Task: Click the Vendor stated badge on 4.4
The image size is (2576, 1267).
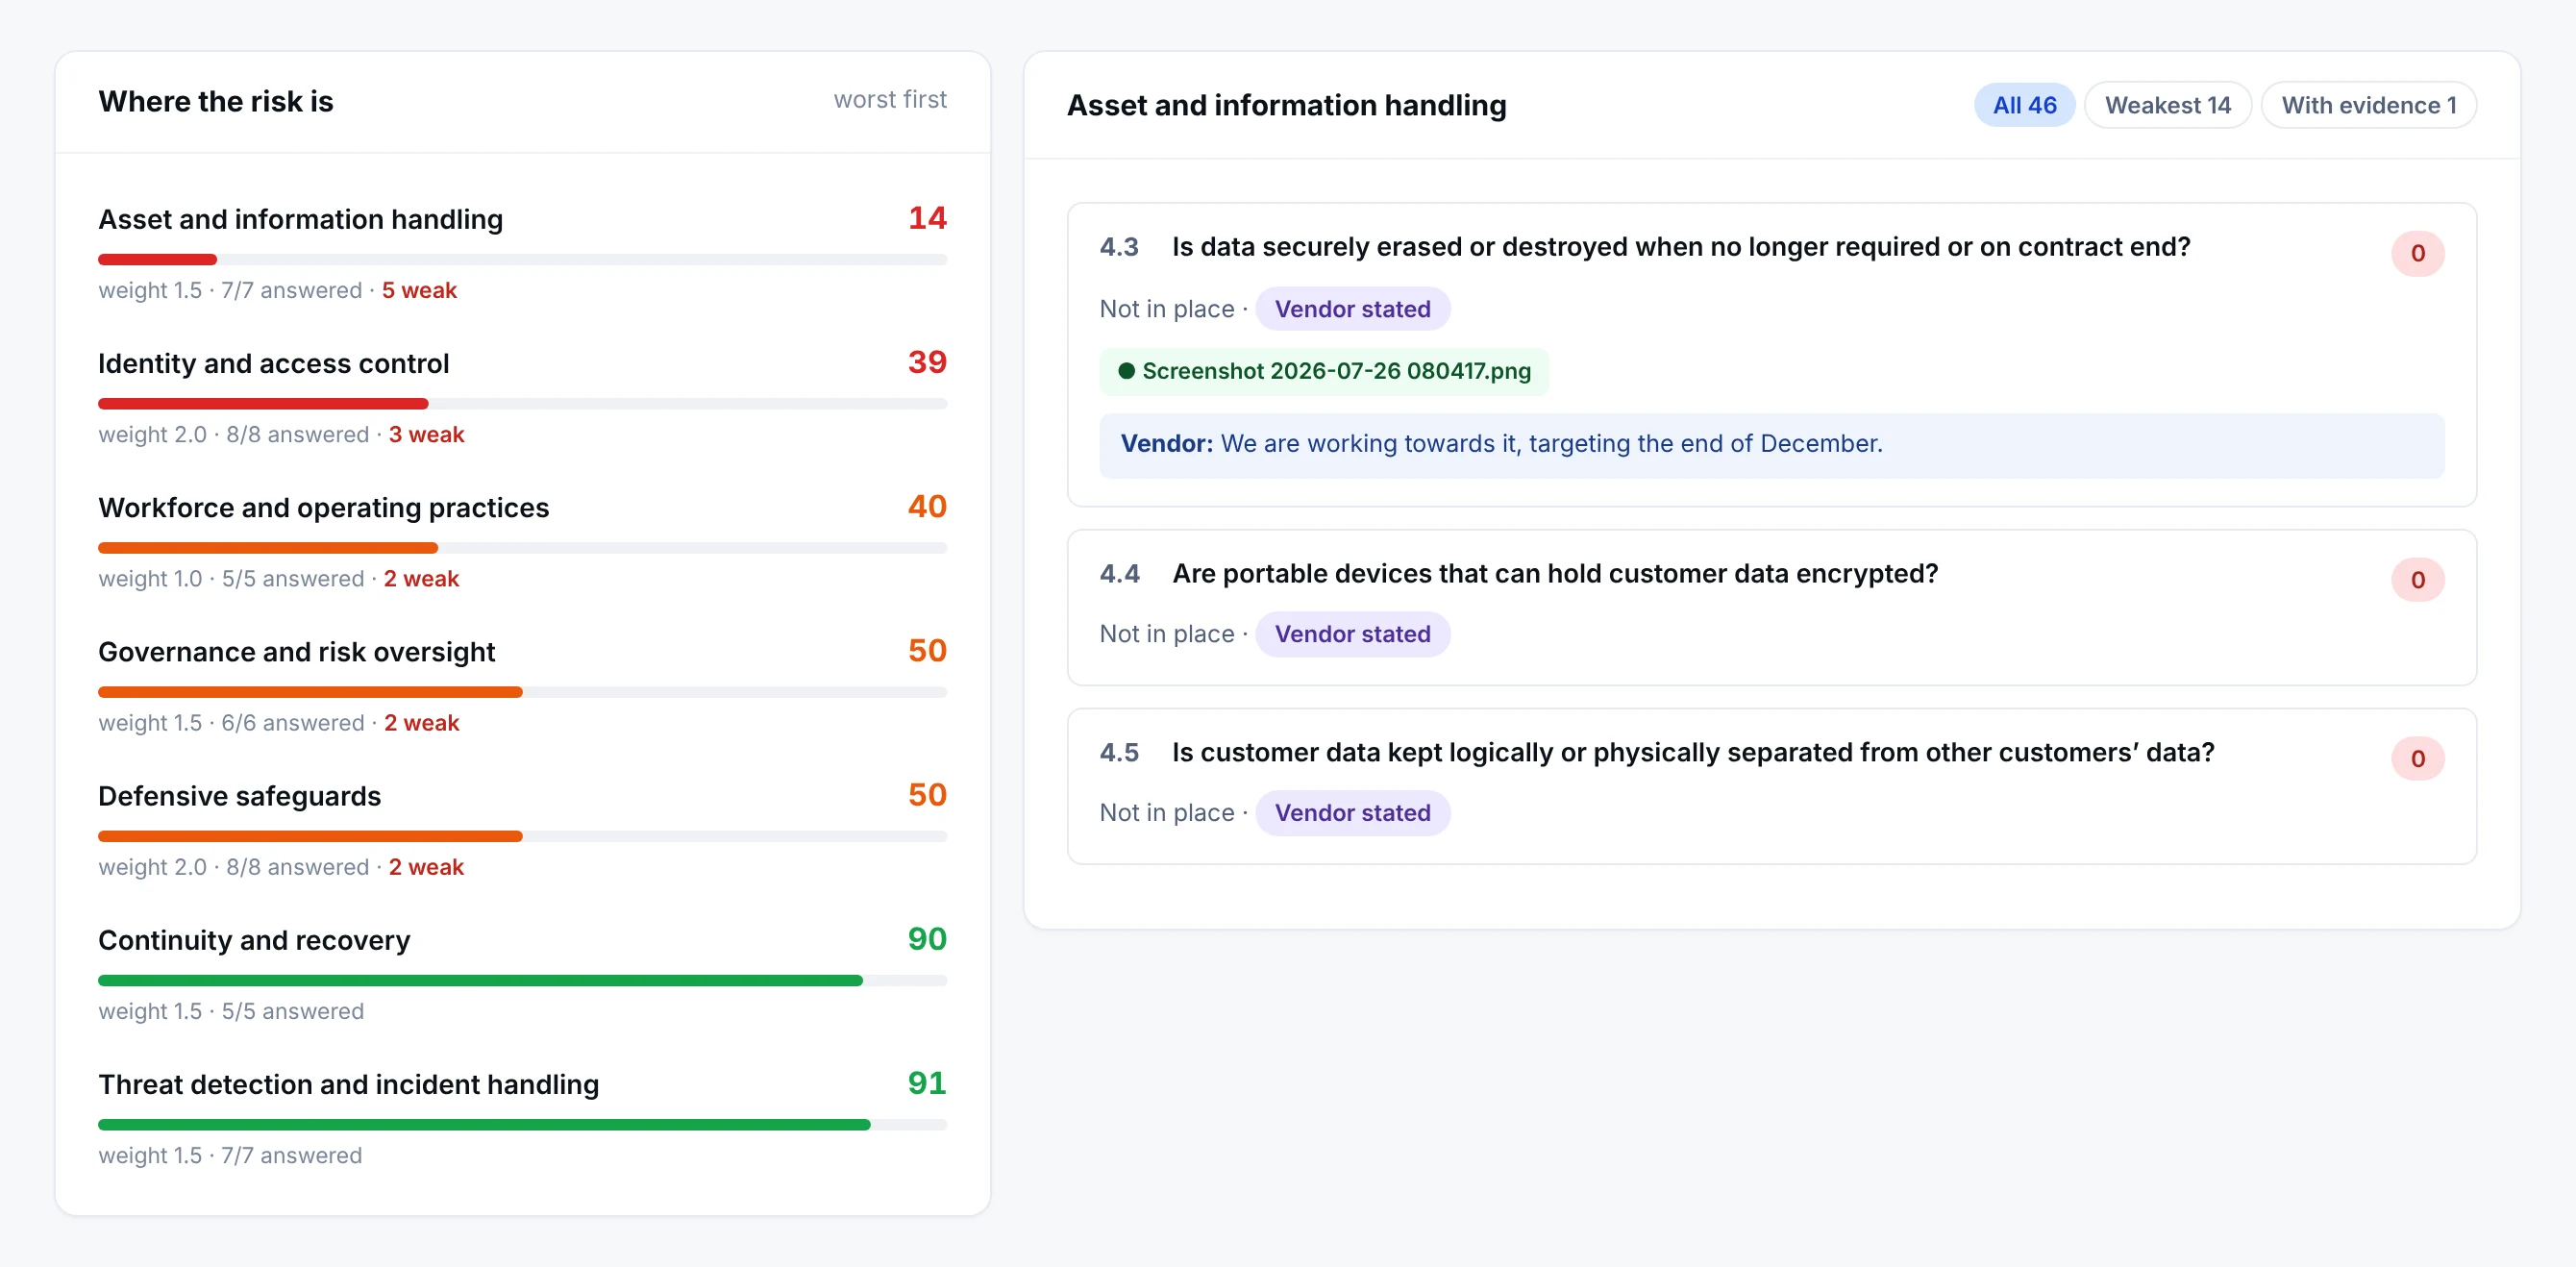Action: pos(1352,634)
